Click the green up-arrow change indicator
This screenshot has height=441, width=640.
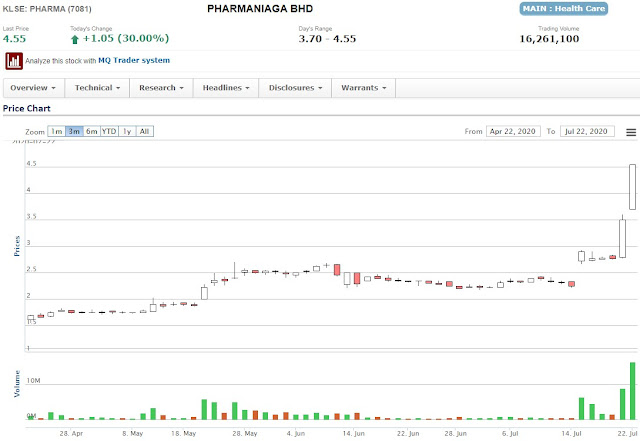tap(75, 39)
